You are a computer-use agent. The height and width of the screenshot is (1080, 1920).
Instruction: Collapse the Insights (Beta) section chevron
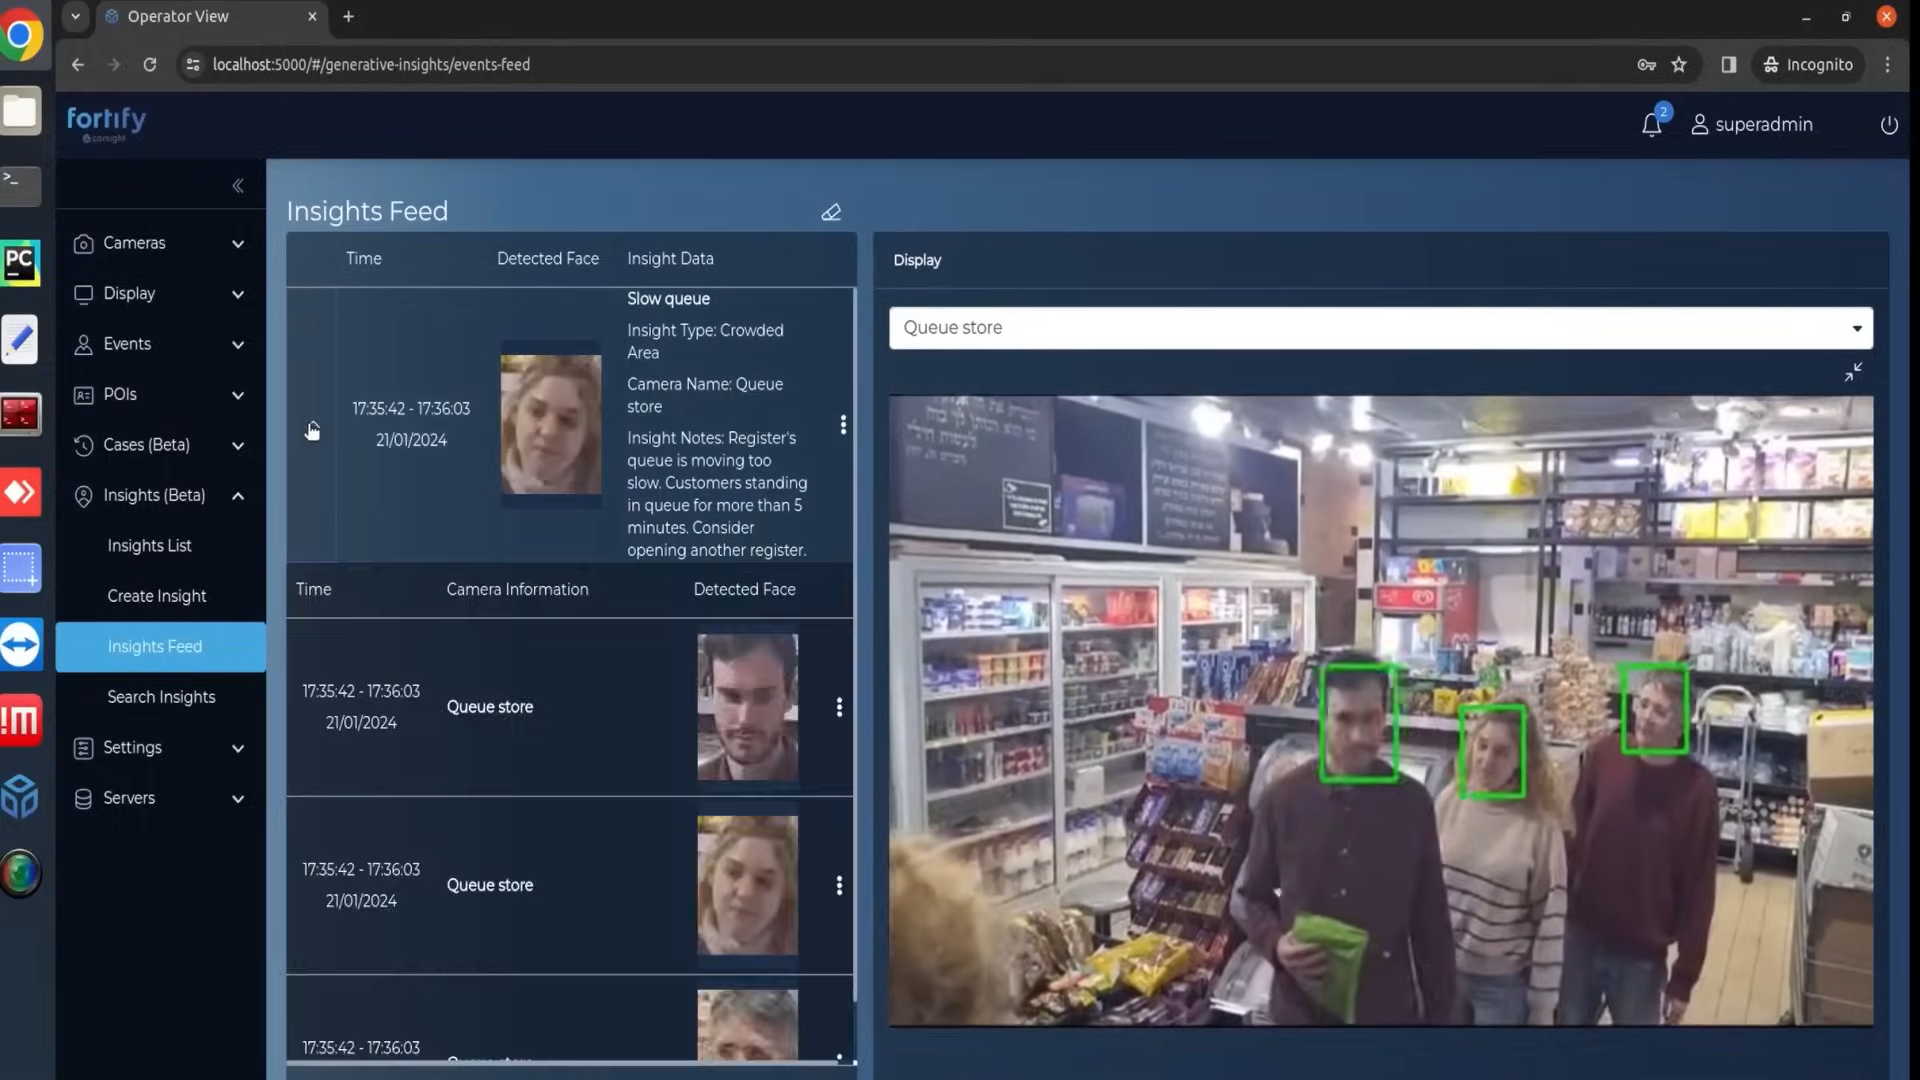[x=238, y=496]
